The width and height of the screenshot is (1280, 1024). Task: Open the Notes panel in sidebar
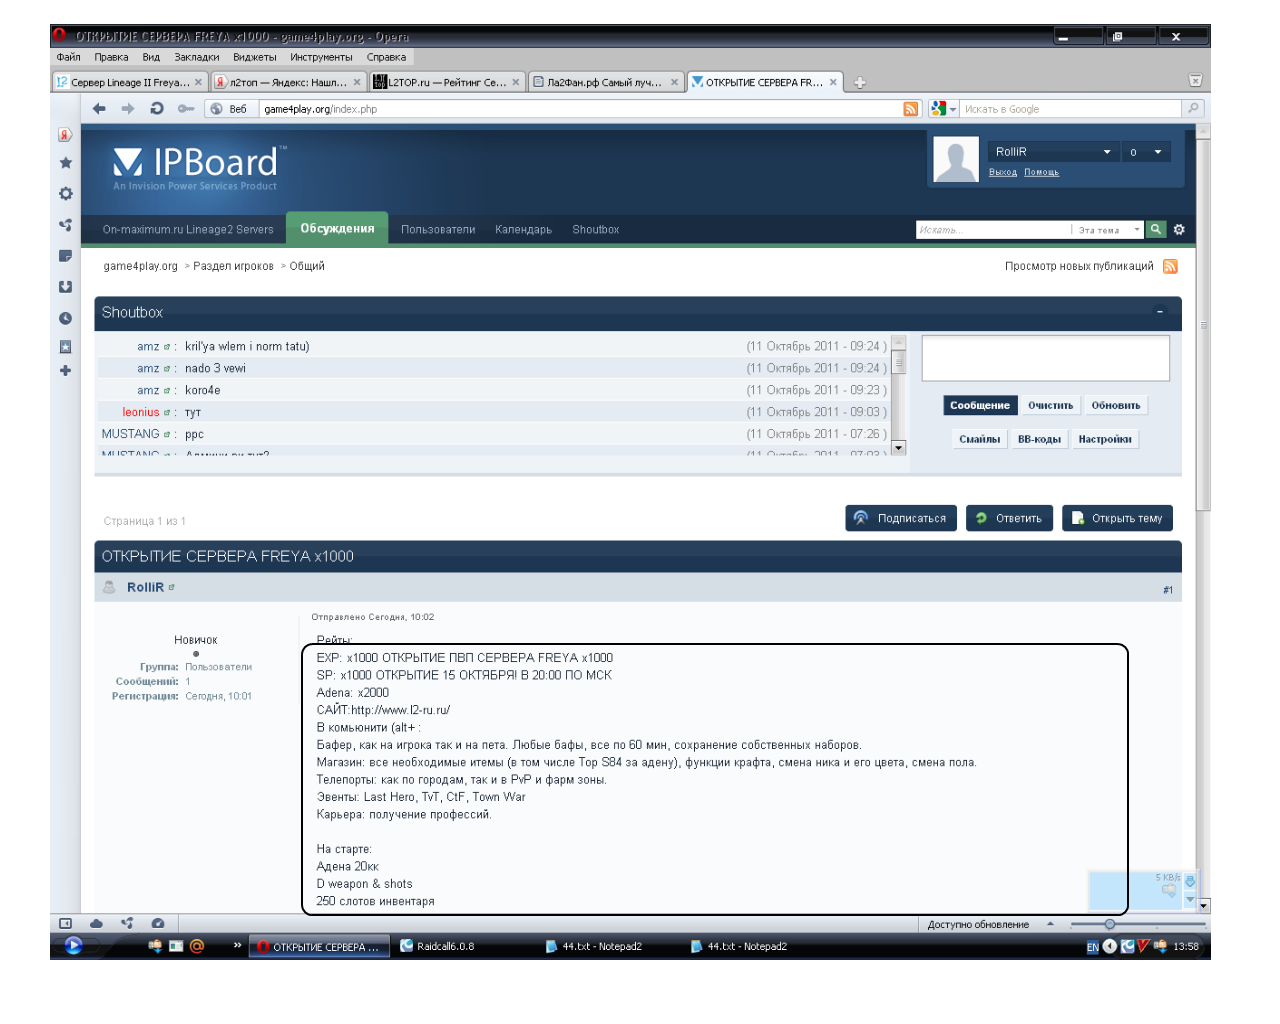(x=65, y=256)
